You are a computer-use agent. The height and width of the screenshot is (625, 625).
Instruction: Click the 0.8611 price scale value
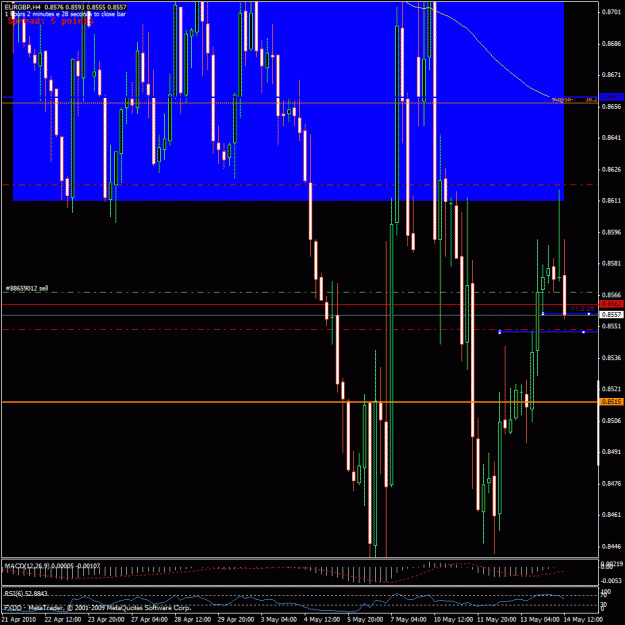coord(611,200)
